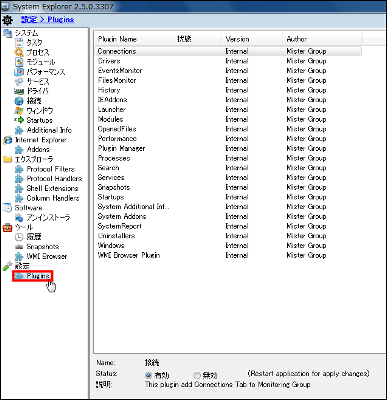Select the エクスプローラ folder icon
The width and height of the screenshot is (387, 400).
[7, 159]
